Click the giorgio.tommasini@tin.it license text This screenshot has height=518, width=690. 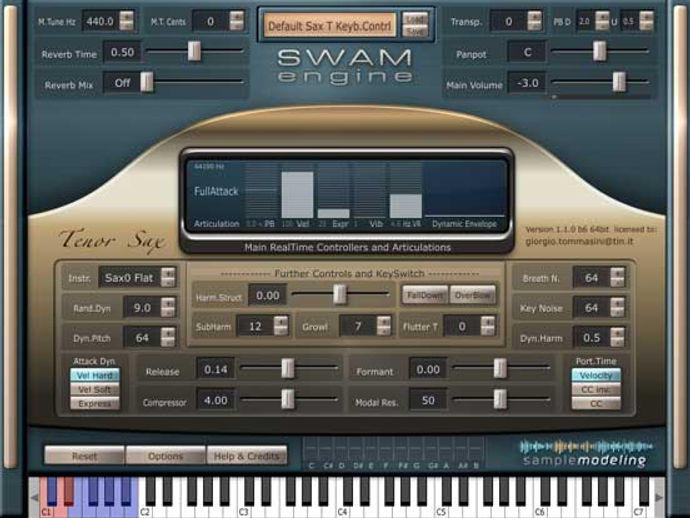(579, 241)
